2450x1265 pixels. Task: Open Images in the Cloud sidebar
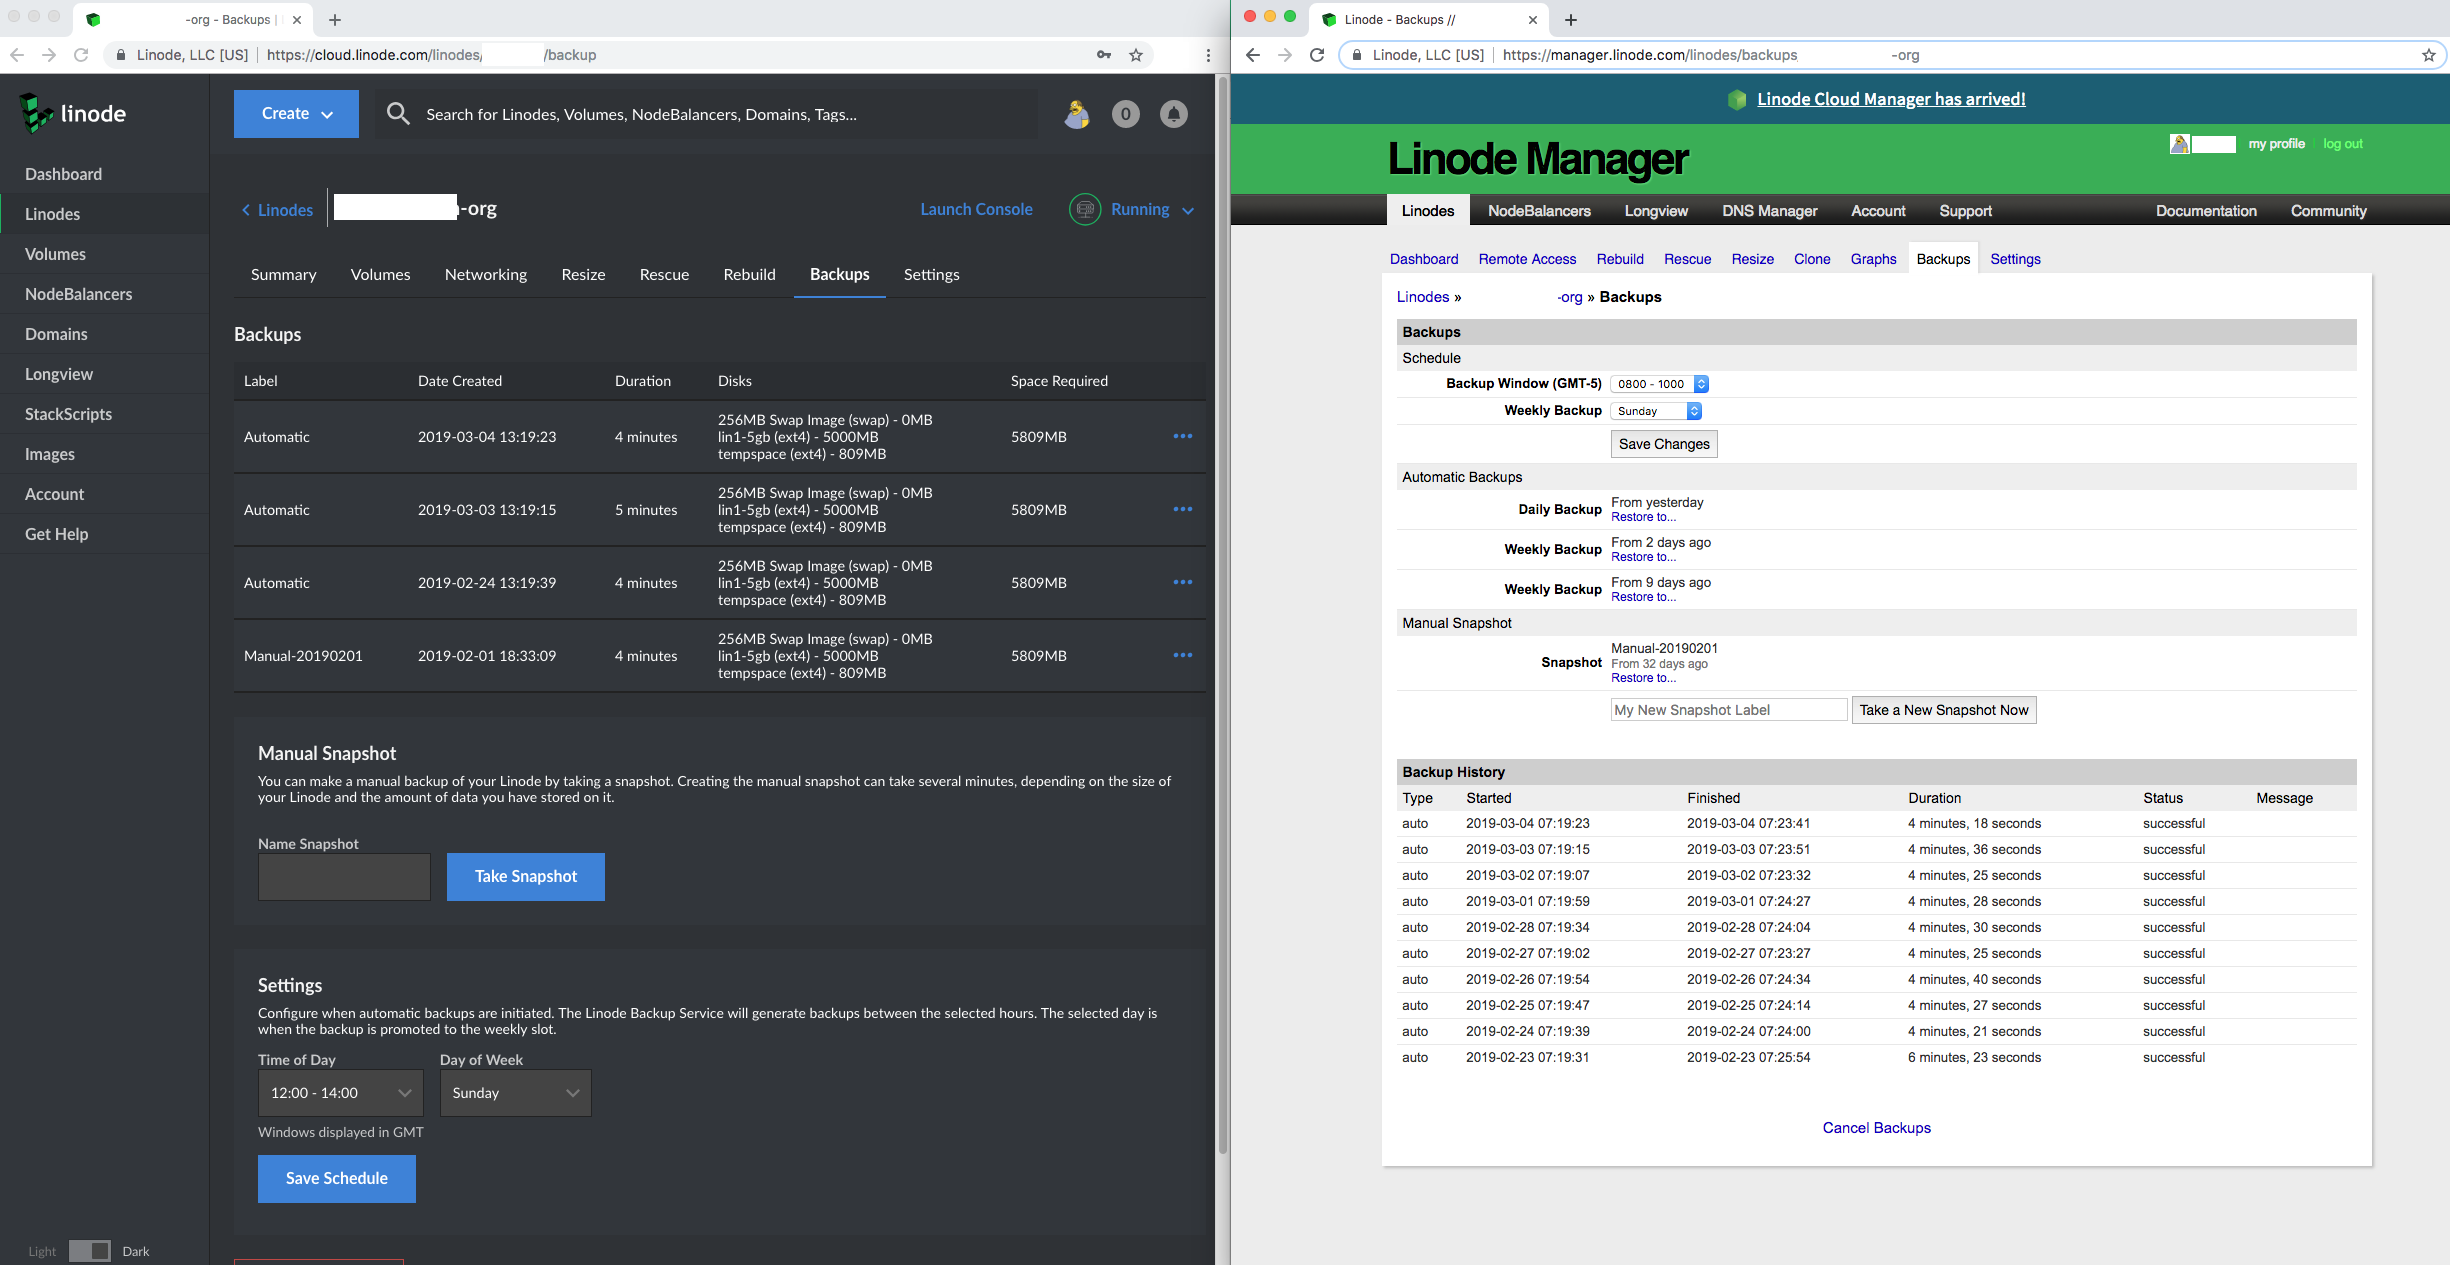tap(50, 454)
